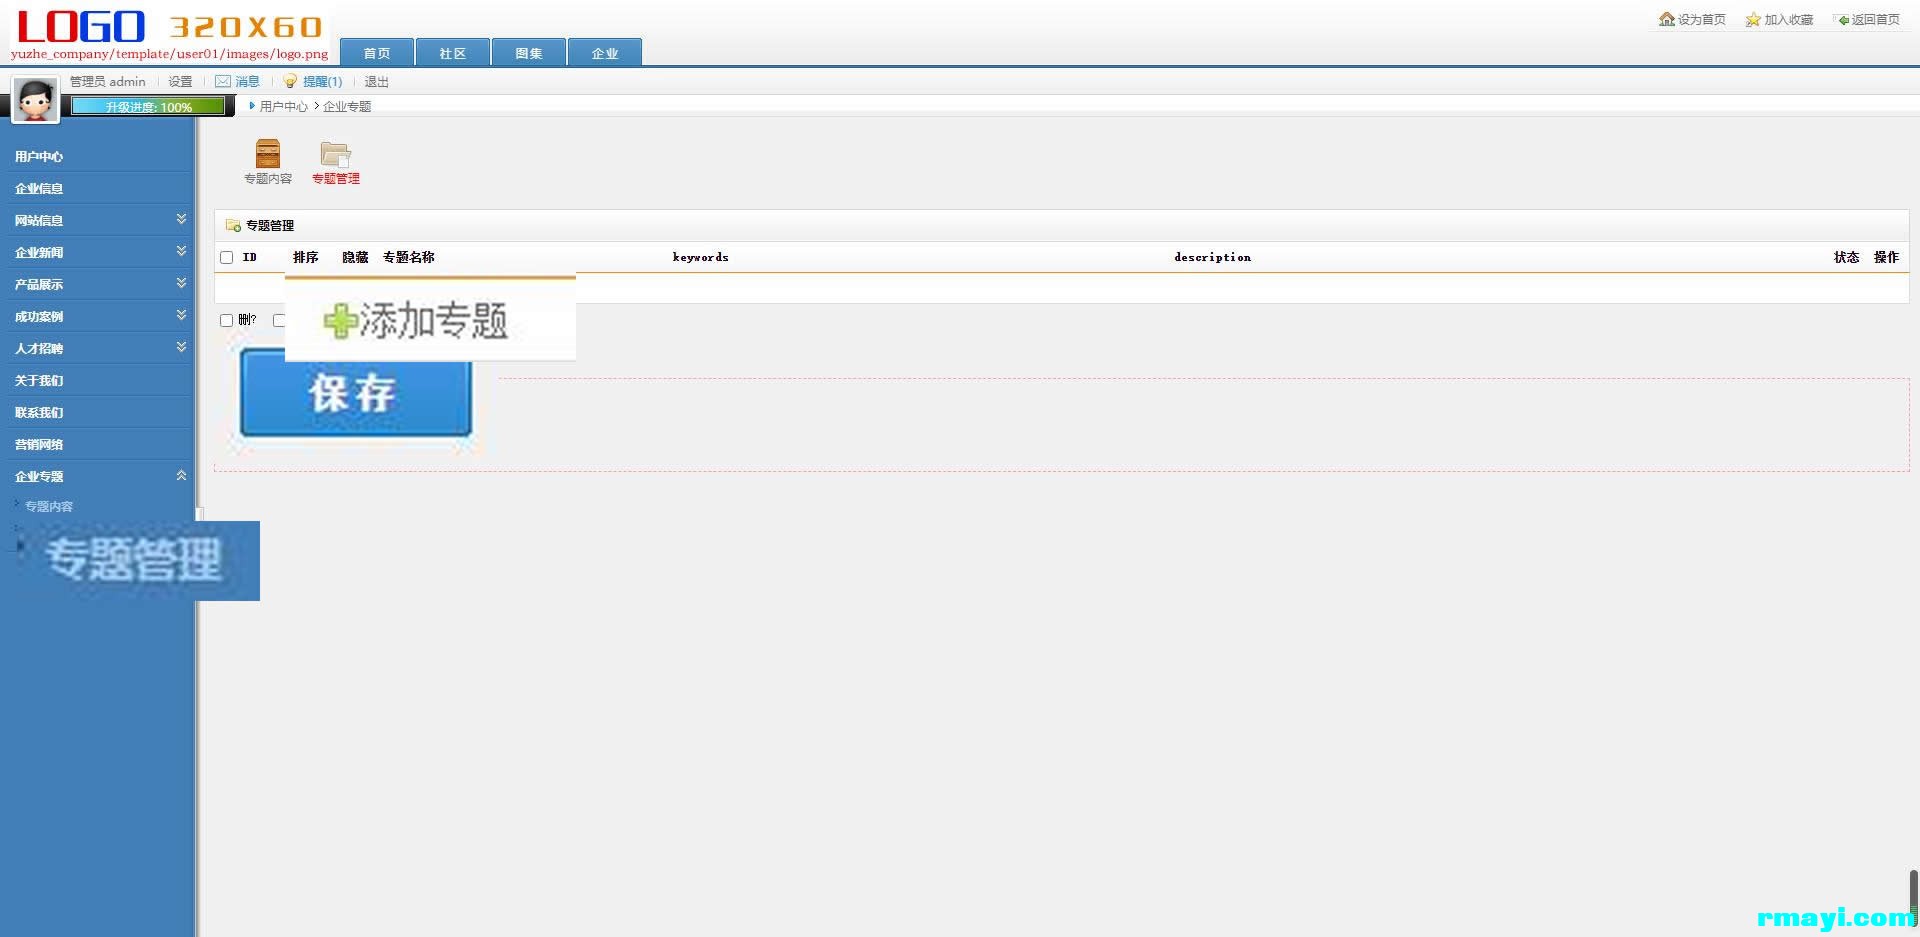Open 用户中心 in the sidebar
The image size is (1920, 937).
click(39, 157)
